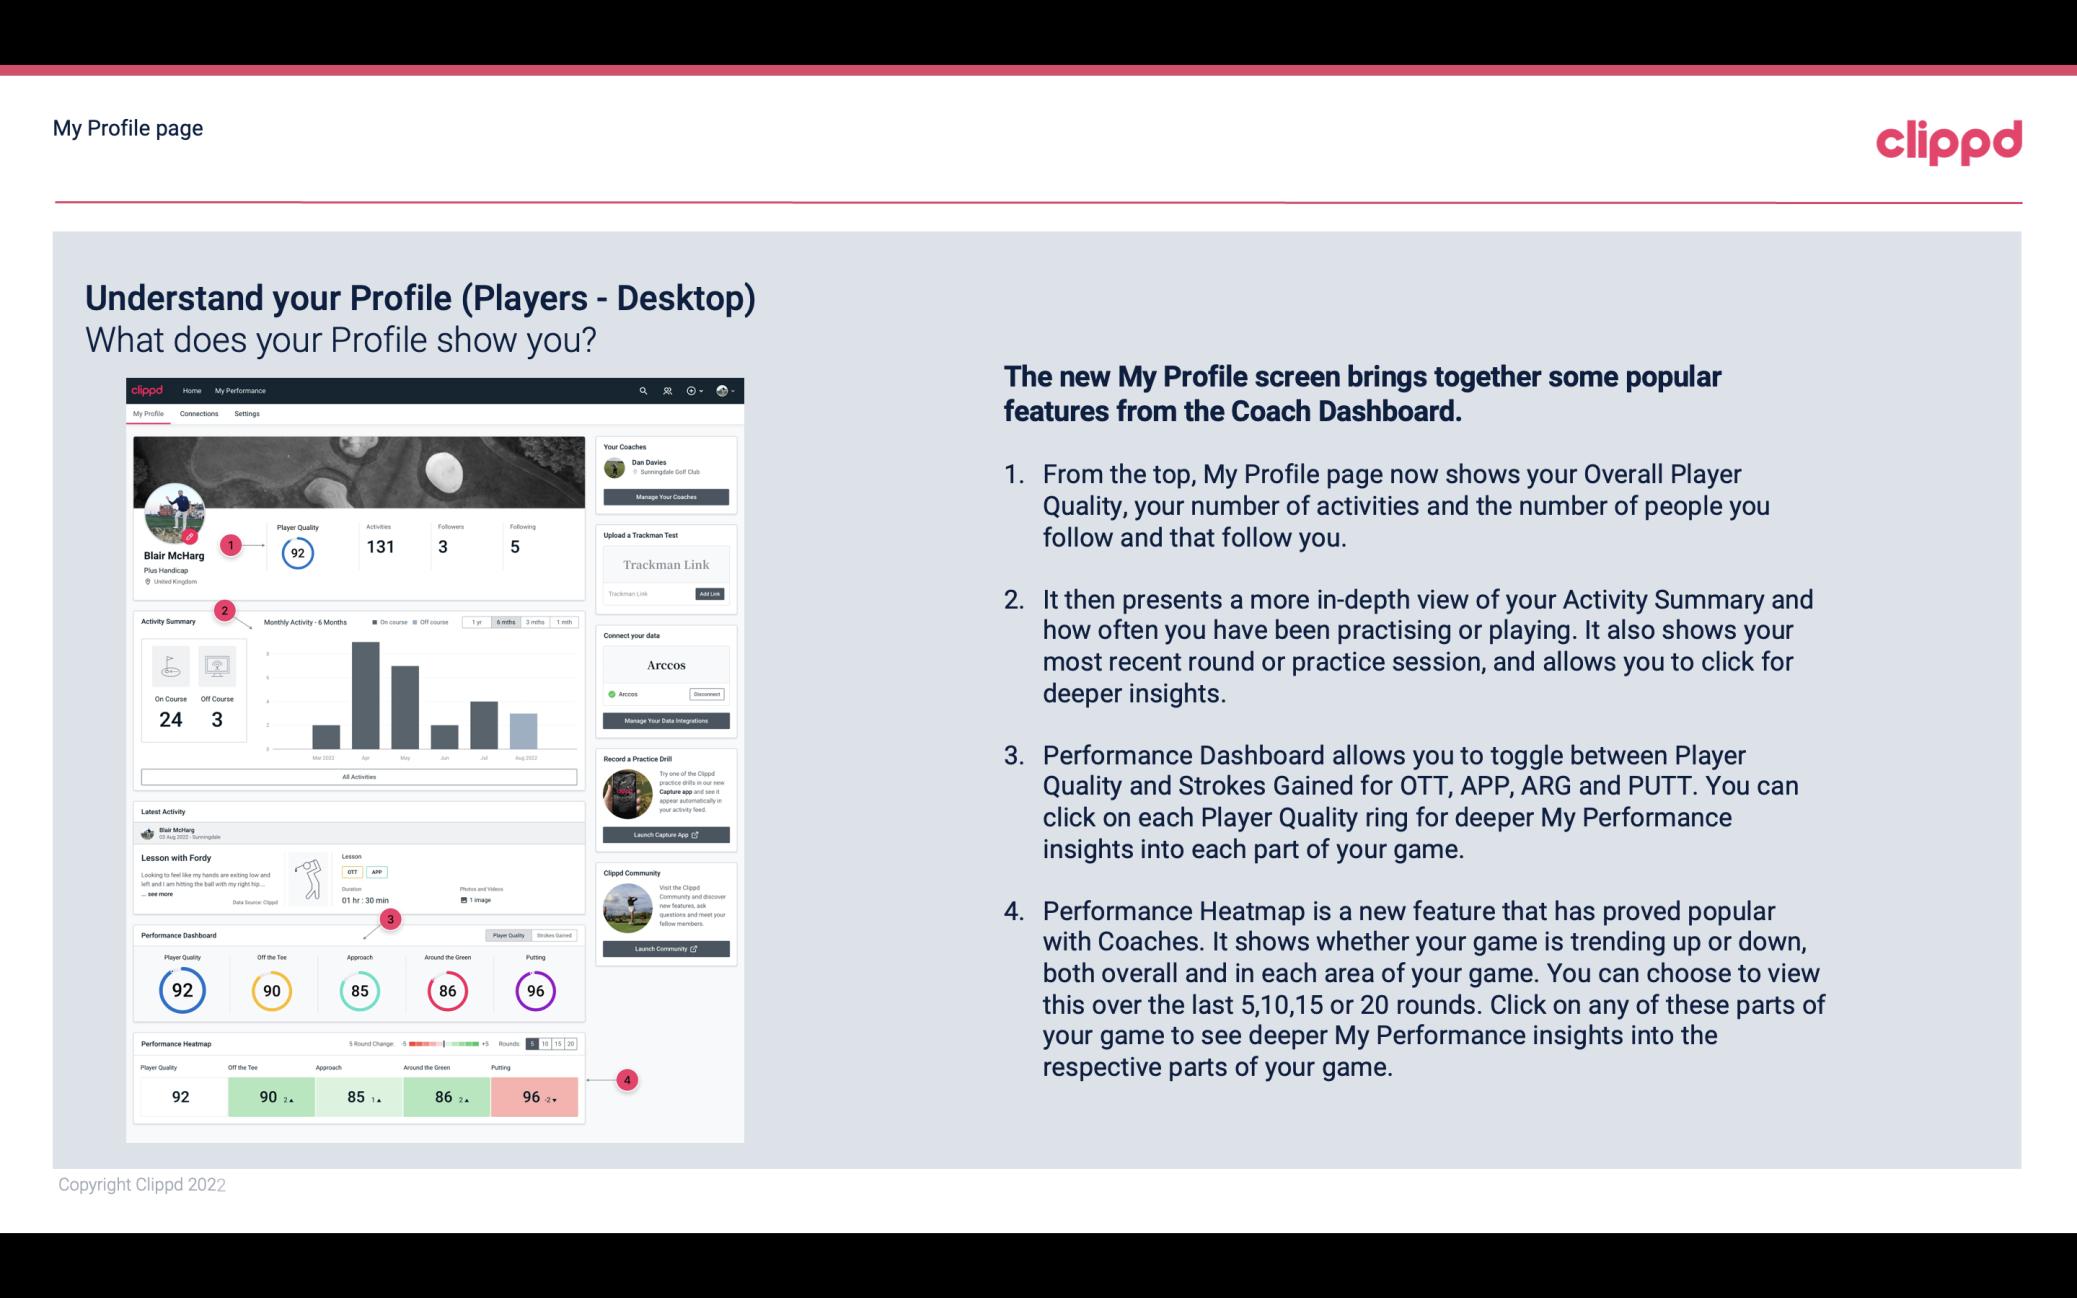Viewport: 2077px width, 1298px height.
Task: Select the Arccos data integration icon
Action: click(612, 694)
